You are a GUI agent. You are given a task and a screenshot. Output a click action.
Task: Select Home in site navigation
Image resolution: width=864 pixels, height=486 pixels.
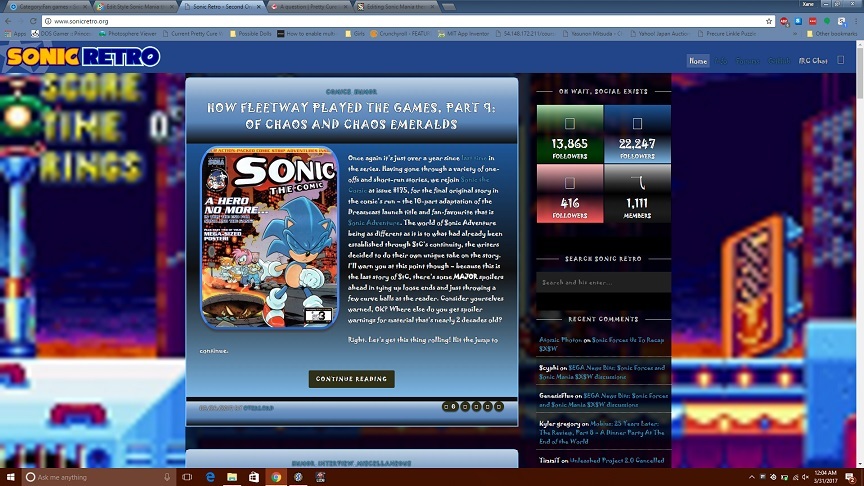[x=698, y=61]
